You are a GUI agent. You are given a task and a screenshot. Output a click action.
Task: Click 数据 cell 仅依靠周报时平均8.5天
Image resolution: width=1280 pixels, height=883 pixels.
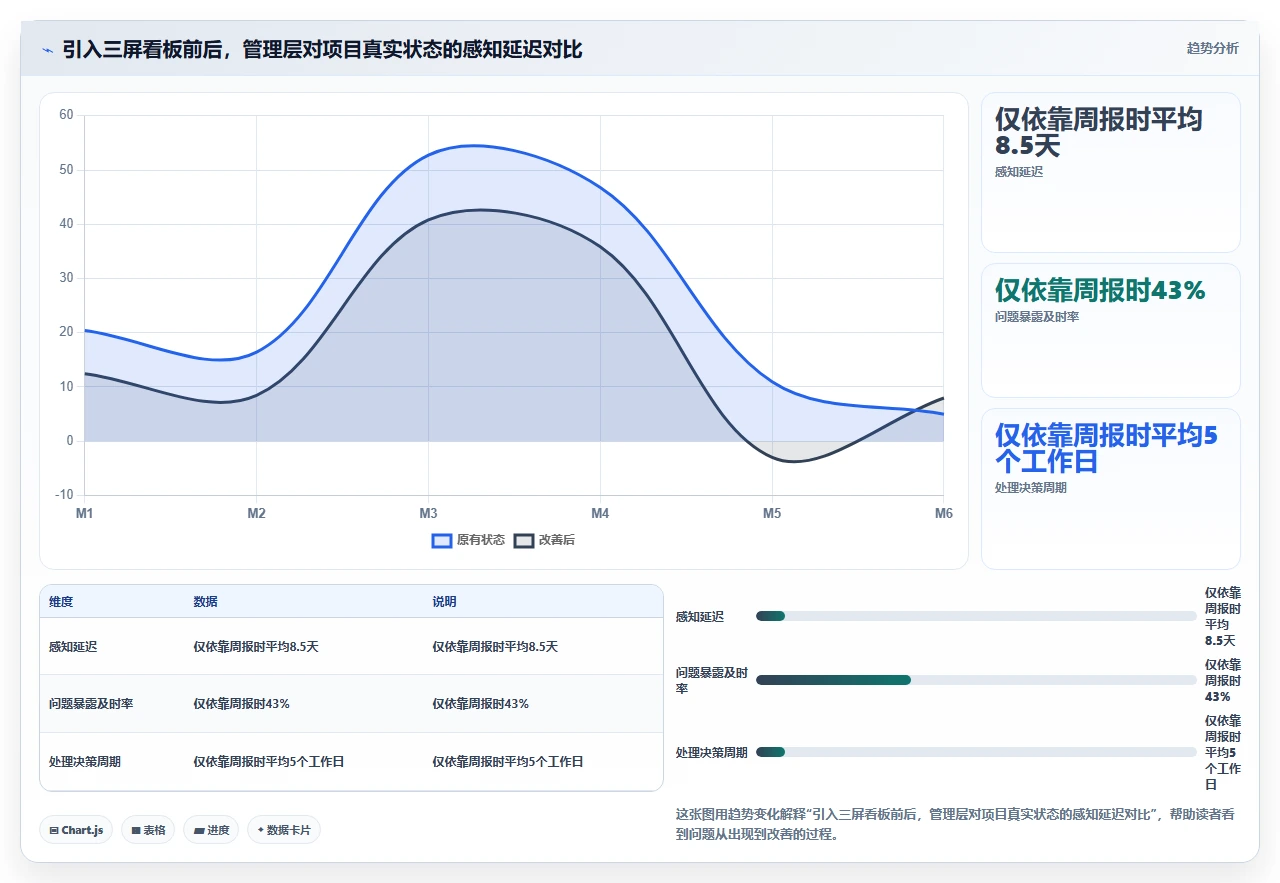coord(256,647)
